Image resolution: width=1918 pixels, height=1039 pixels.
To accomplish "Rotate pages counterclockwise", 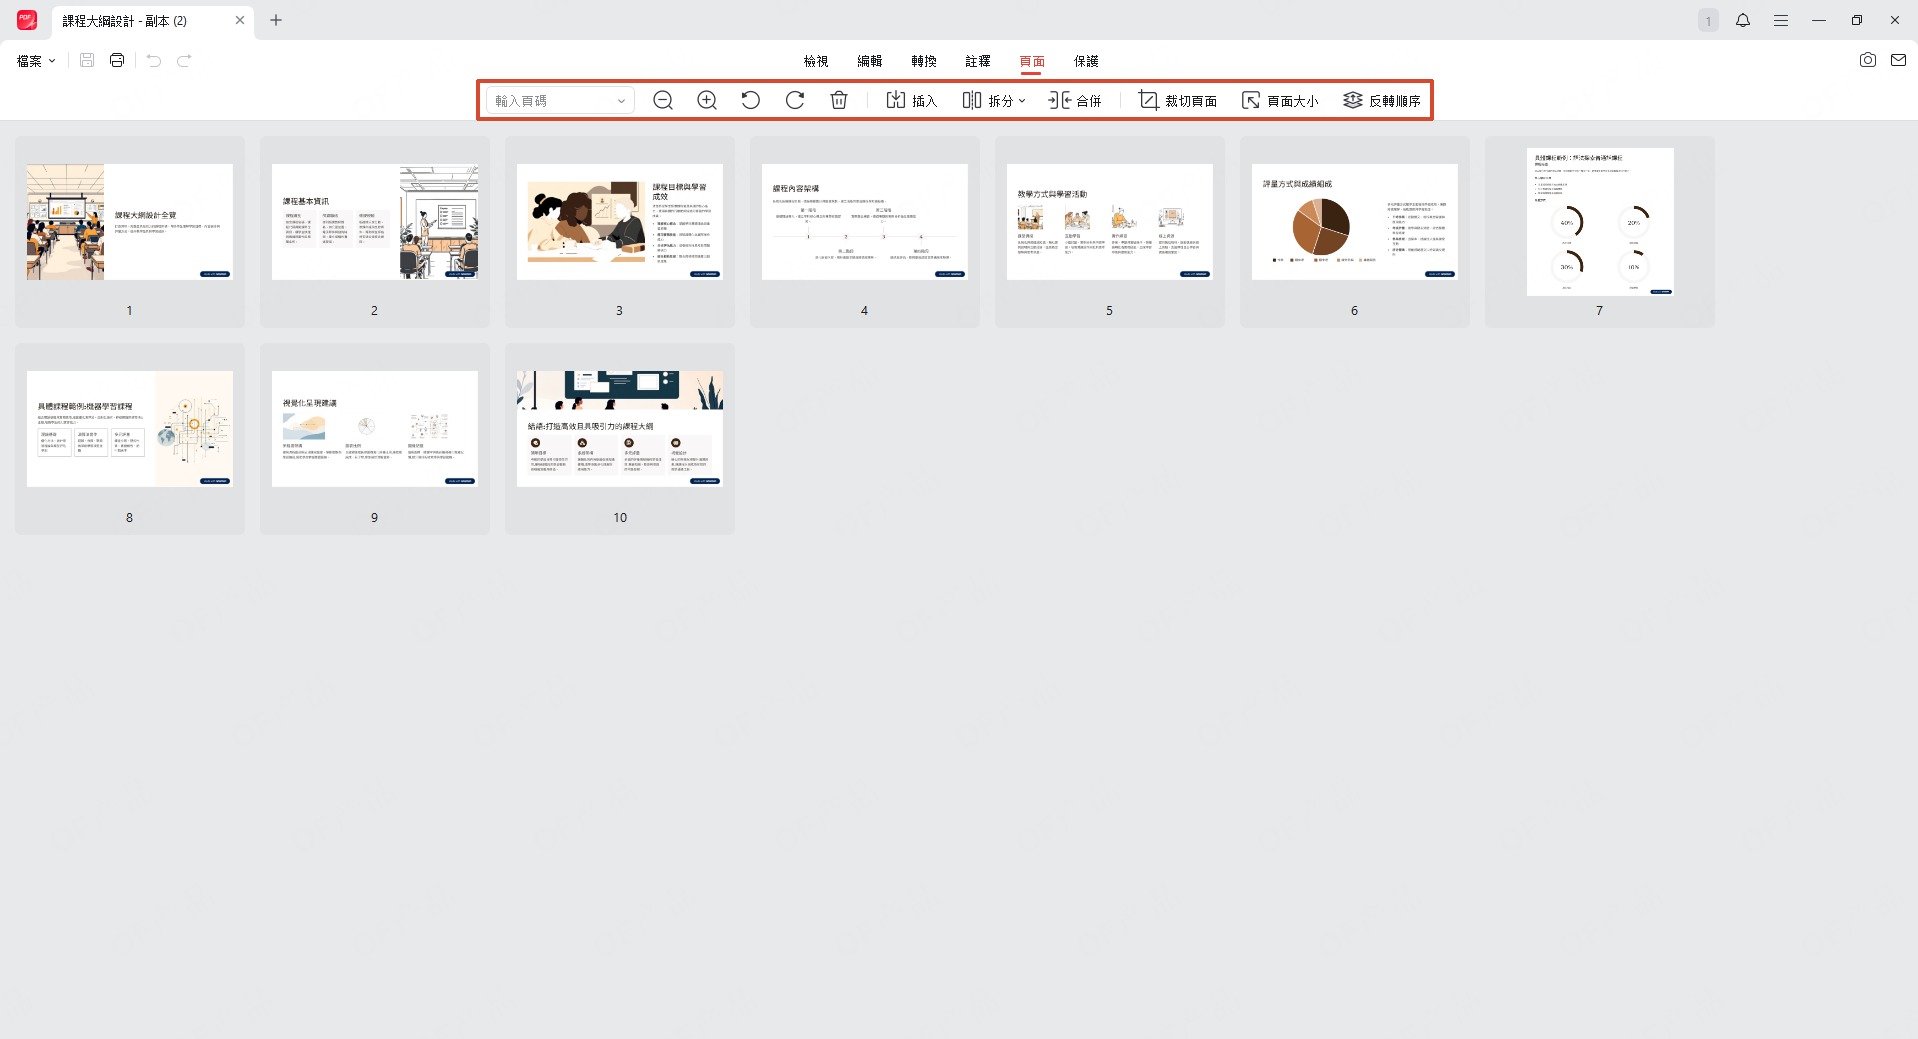I will (750, 100).
